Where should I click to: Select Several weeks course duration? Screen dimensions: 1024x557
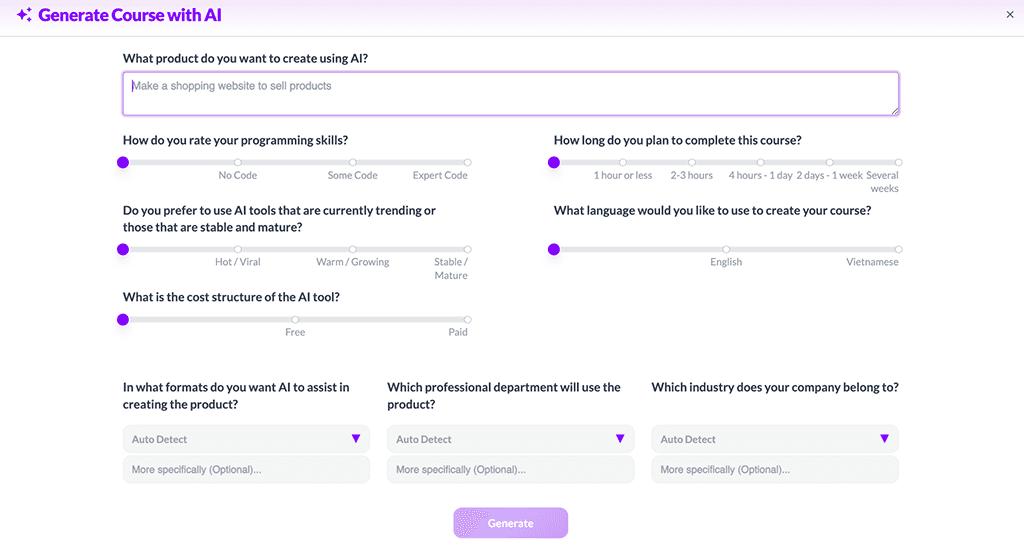click(898, 162)
